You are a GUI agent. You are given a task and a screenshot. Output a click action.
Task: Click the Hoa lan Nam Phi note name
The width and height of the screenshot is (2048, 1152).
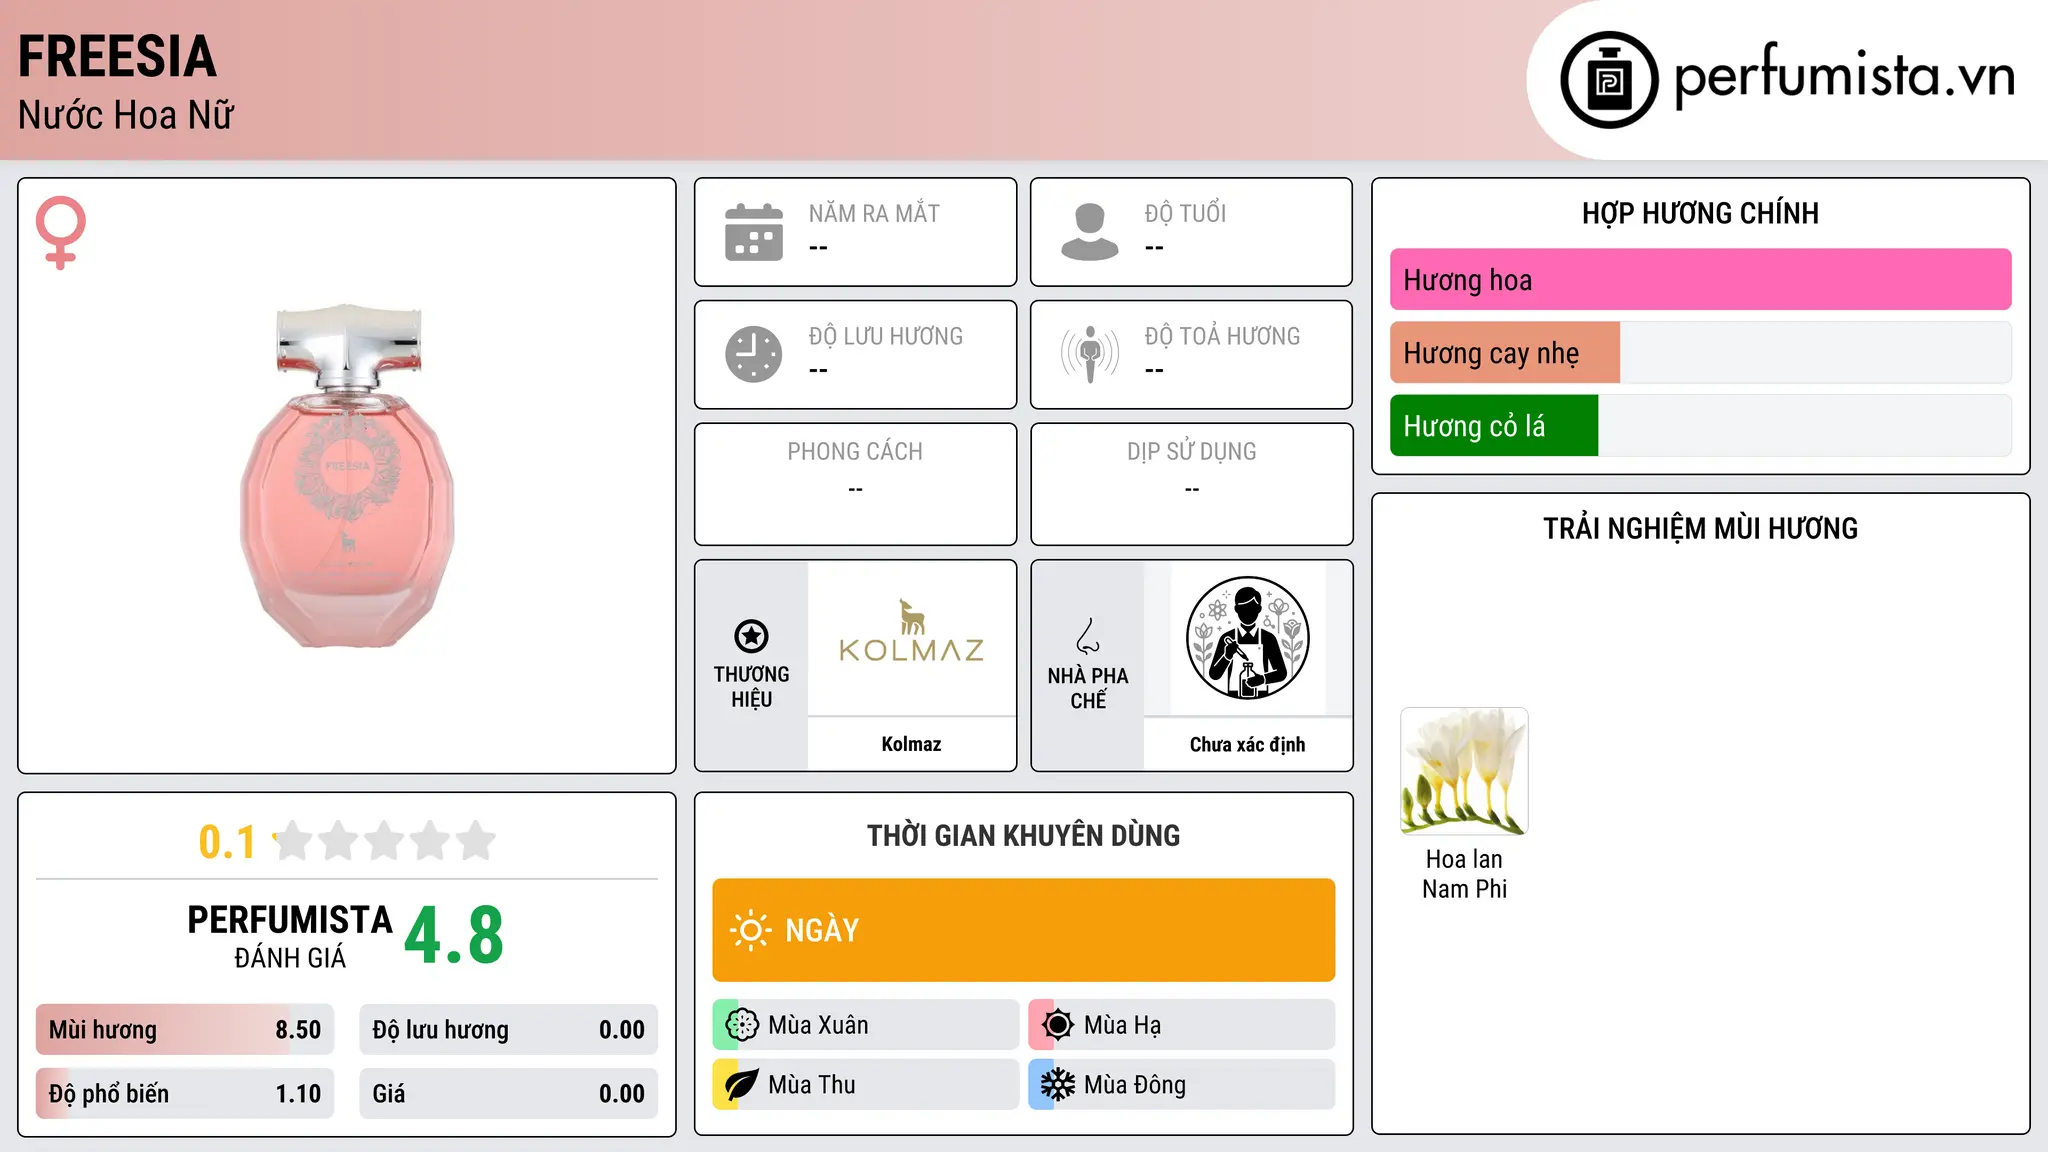[1464, 874]
